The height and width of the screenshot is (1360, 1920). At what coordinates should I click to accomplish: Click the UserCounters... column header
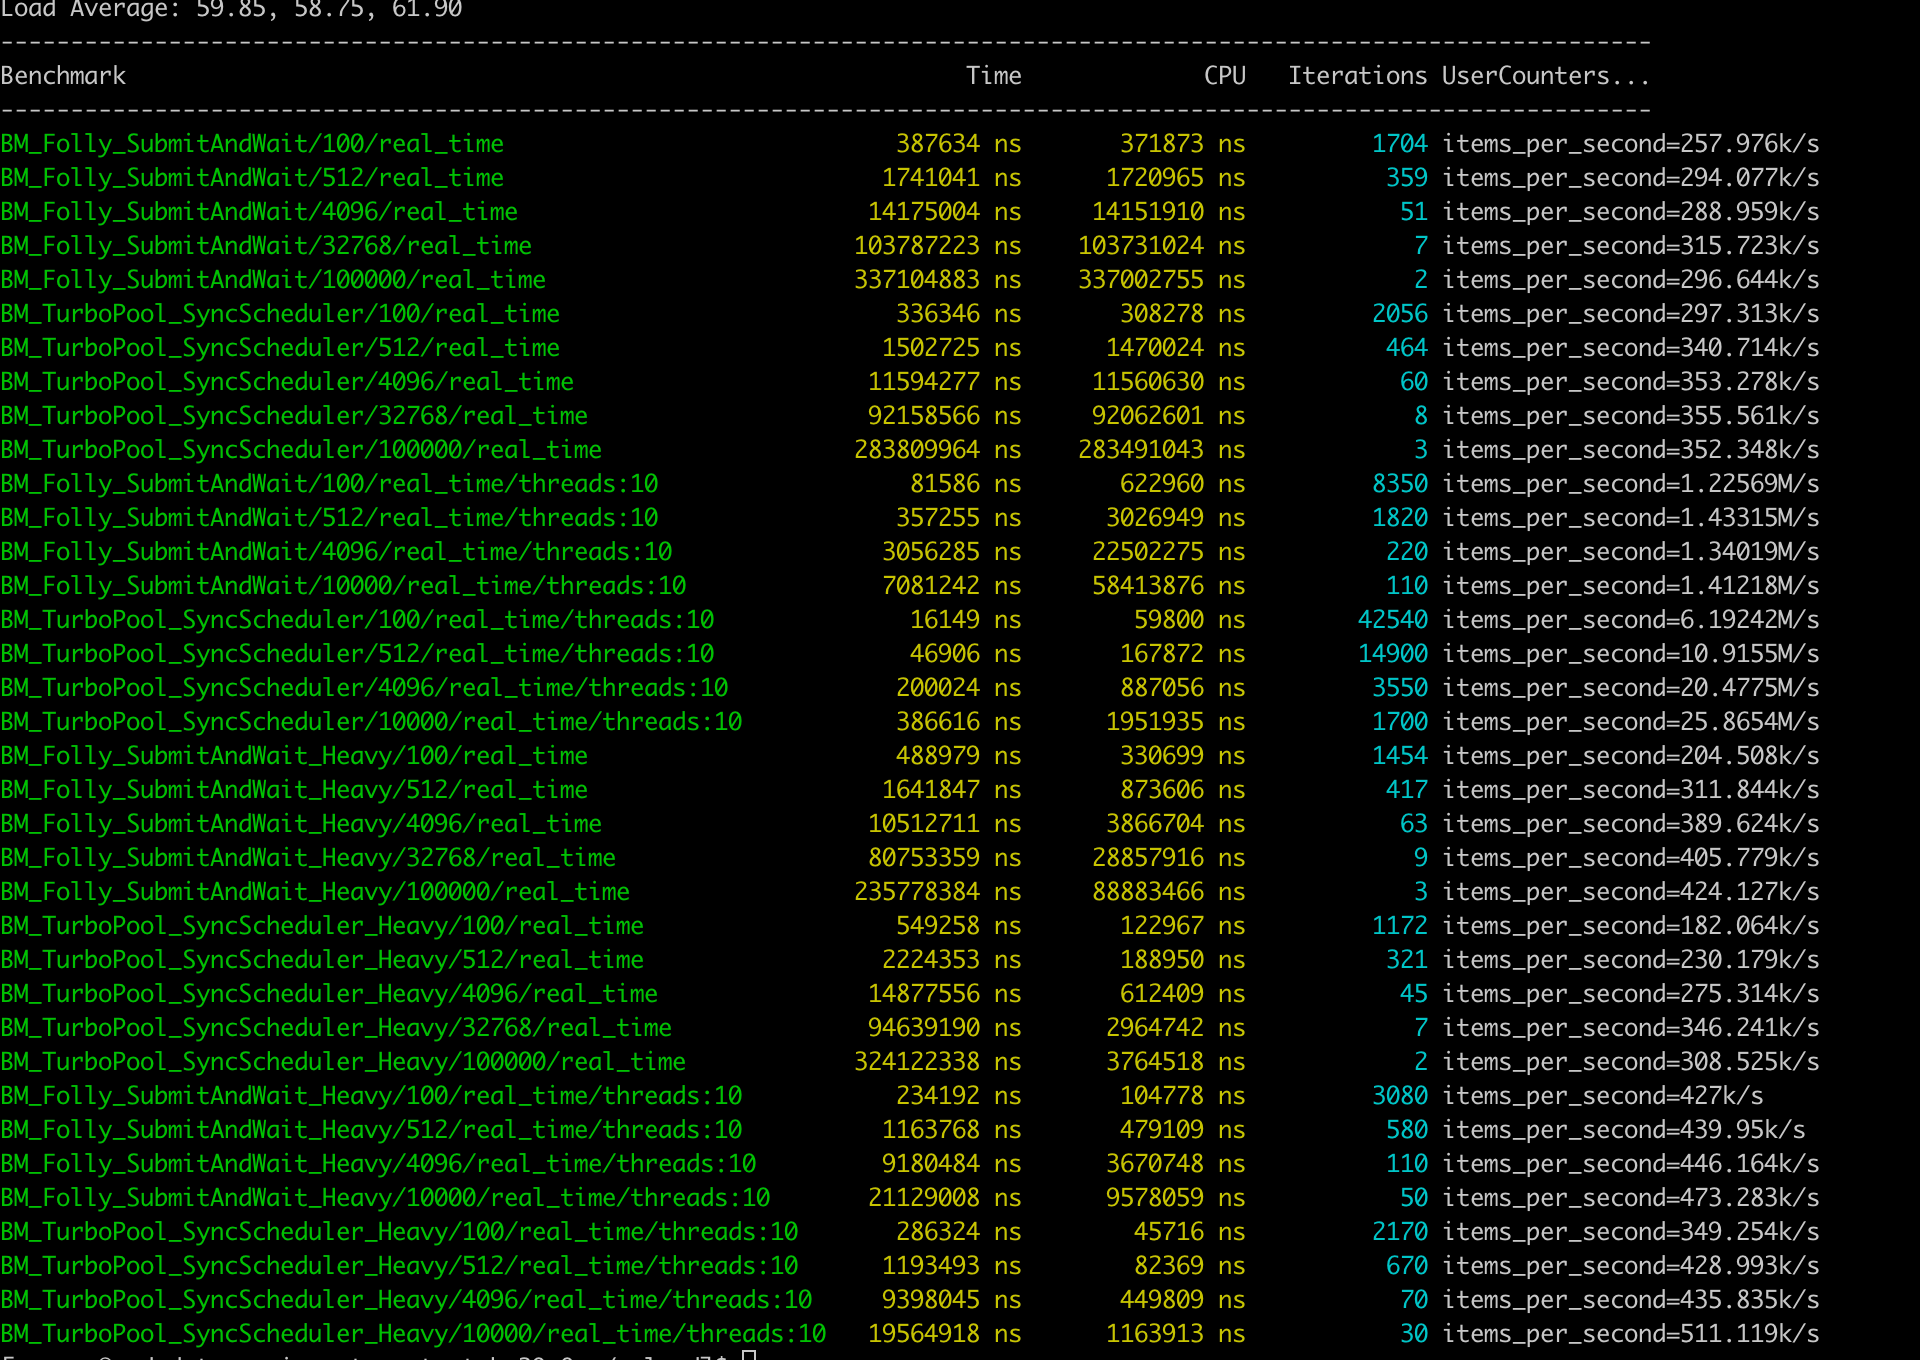point(1546,76)
